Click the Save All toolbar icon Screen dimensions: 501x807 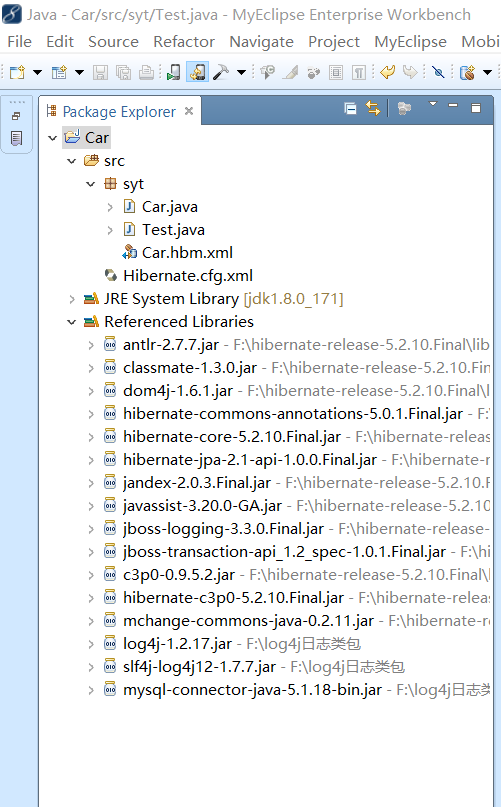[x=124, y=72]
